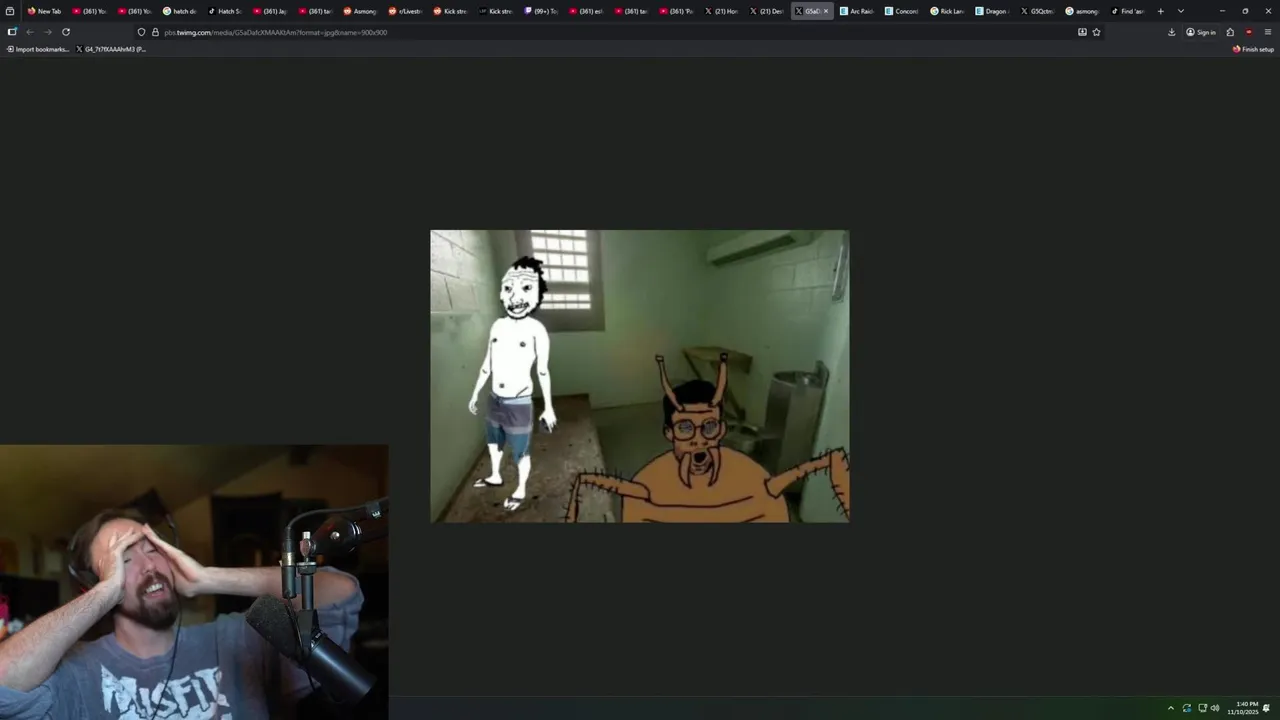Image resolution: width=1280 pixels, height=720 pixels.
Task: Focus the pbs.twimg.com address bar
Action: 620,32
